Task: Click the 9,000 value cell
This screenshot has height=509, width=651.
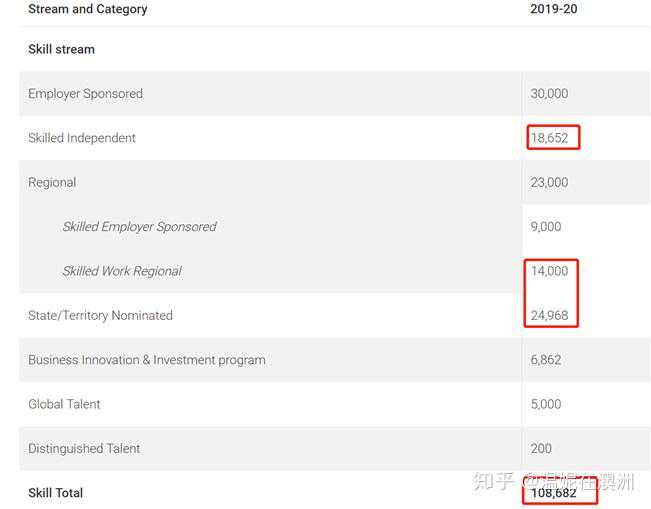Action: pos(546,227)
